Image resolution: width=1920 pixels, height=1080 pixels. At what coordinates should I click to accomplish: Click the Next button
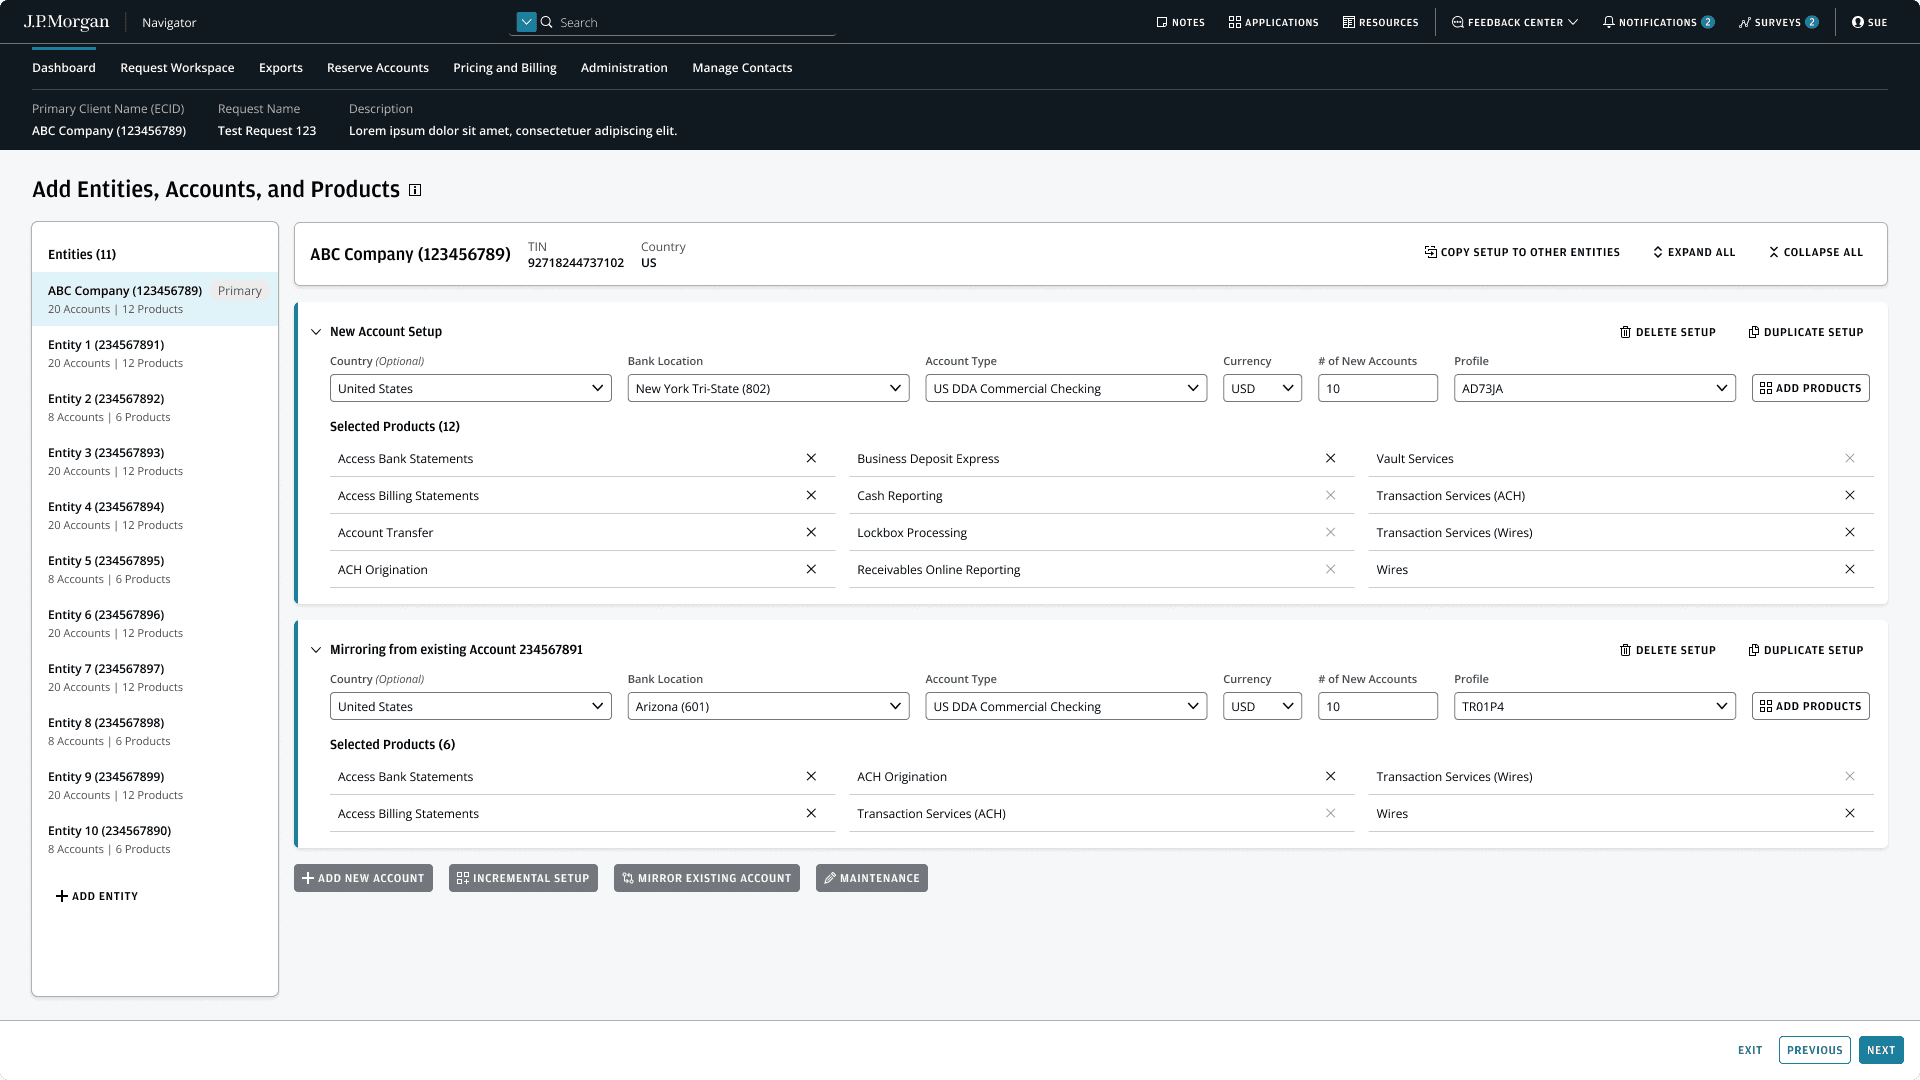click(x=1880, y=1050)
